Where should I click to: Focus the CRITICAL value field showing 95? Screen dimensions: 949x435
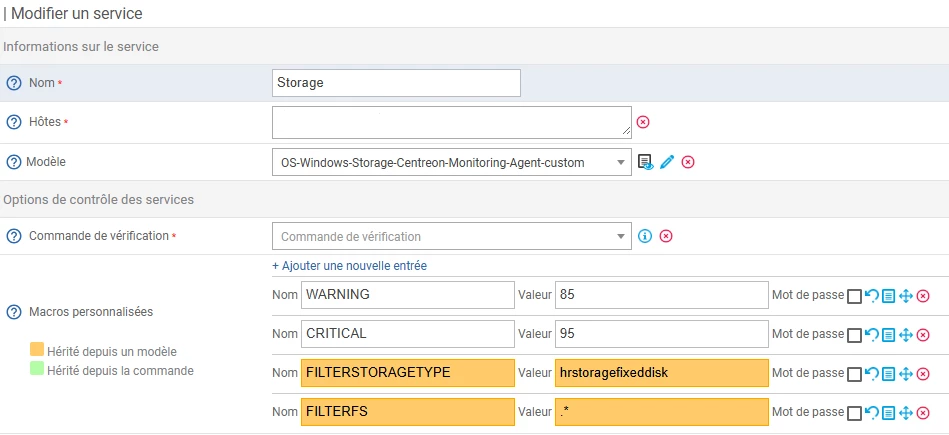661,334
